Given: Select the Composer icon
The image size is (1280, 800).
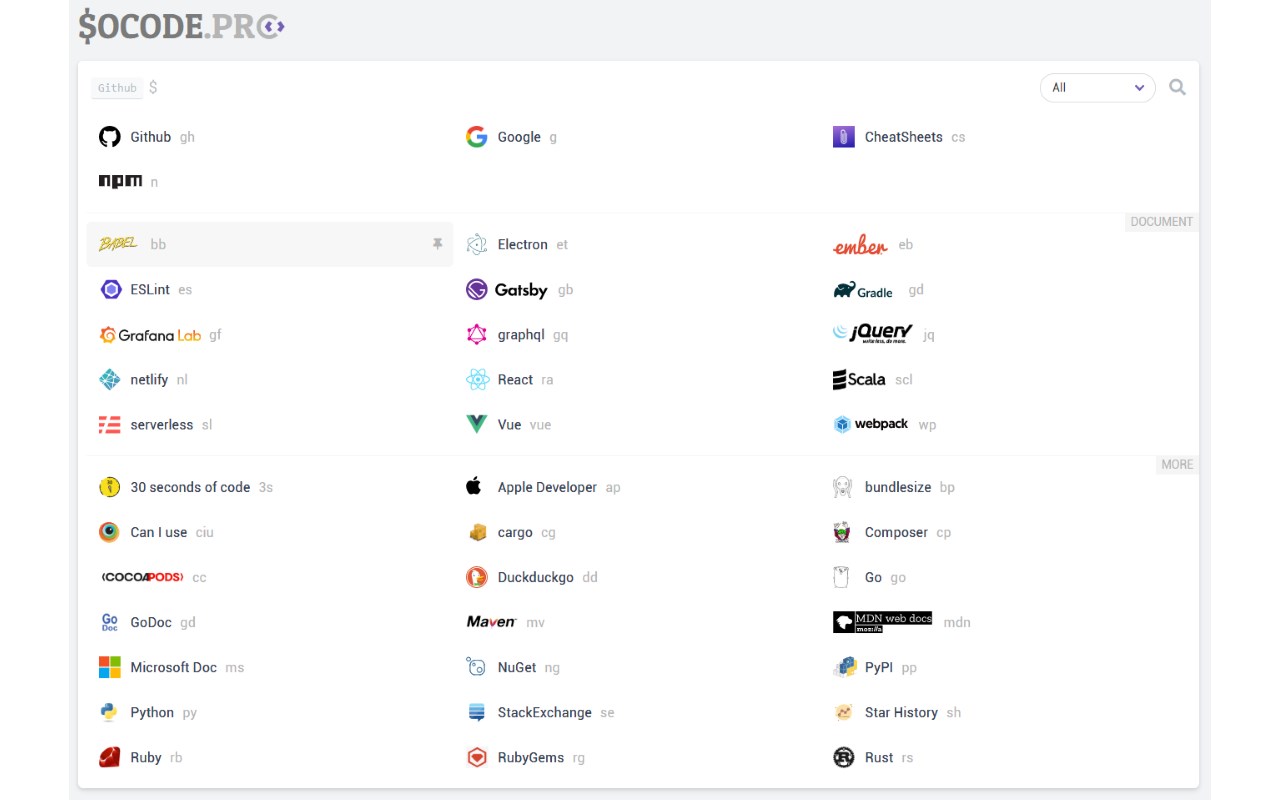Looking at the screenshot, I should (x=842, y=532).
